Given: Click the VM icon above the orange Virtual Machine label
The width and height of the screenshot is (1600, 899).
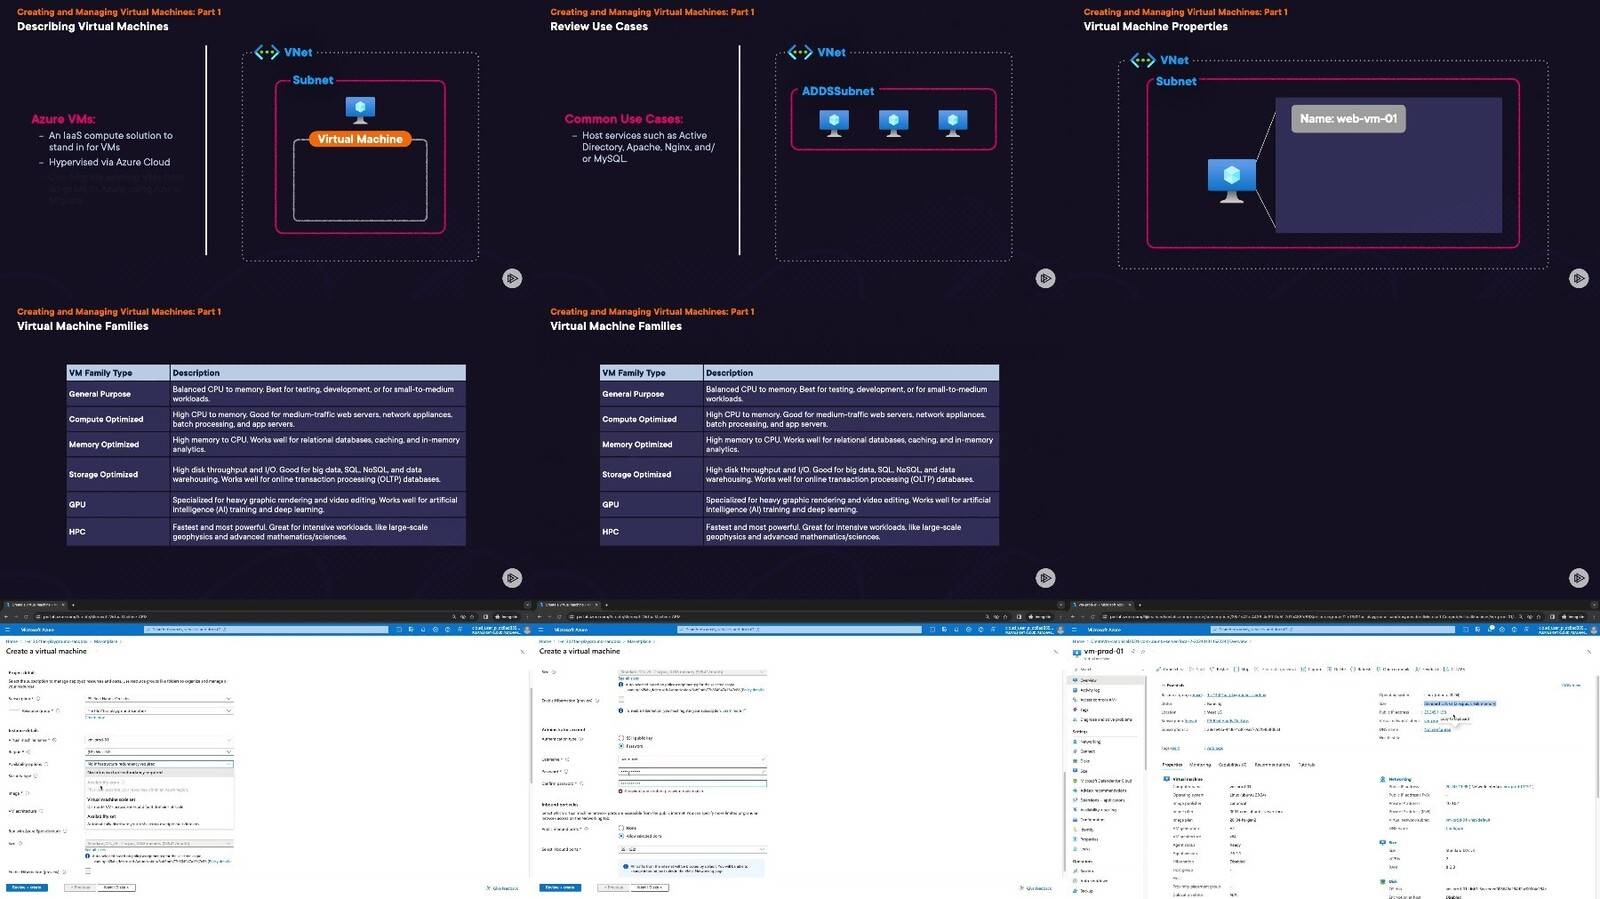Looking at the screenshot, I should coord(360,109).
